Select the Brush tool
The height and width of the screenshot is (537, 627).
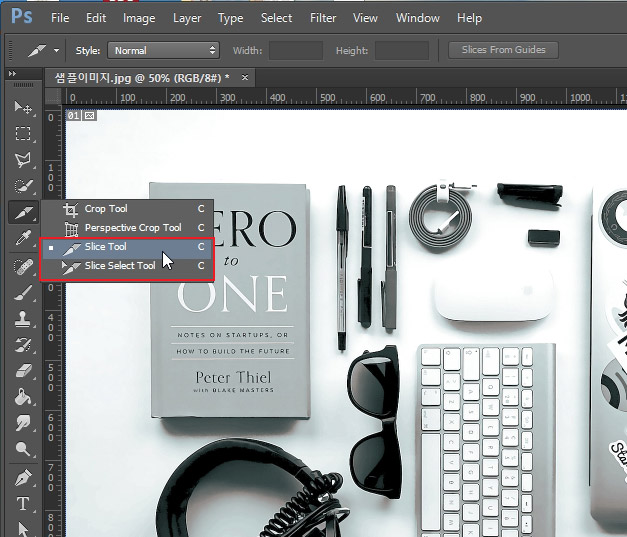(23, 293)
